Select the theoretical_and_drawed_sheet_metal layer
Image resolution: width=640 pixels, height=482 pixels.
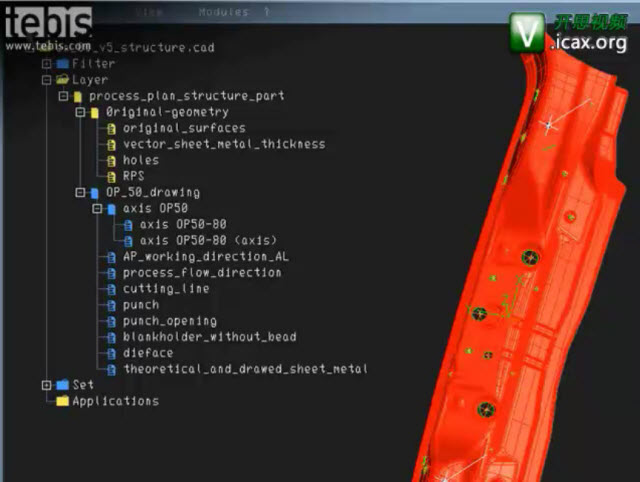pos(245,369)
